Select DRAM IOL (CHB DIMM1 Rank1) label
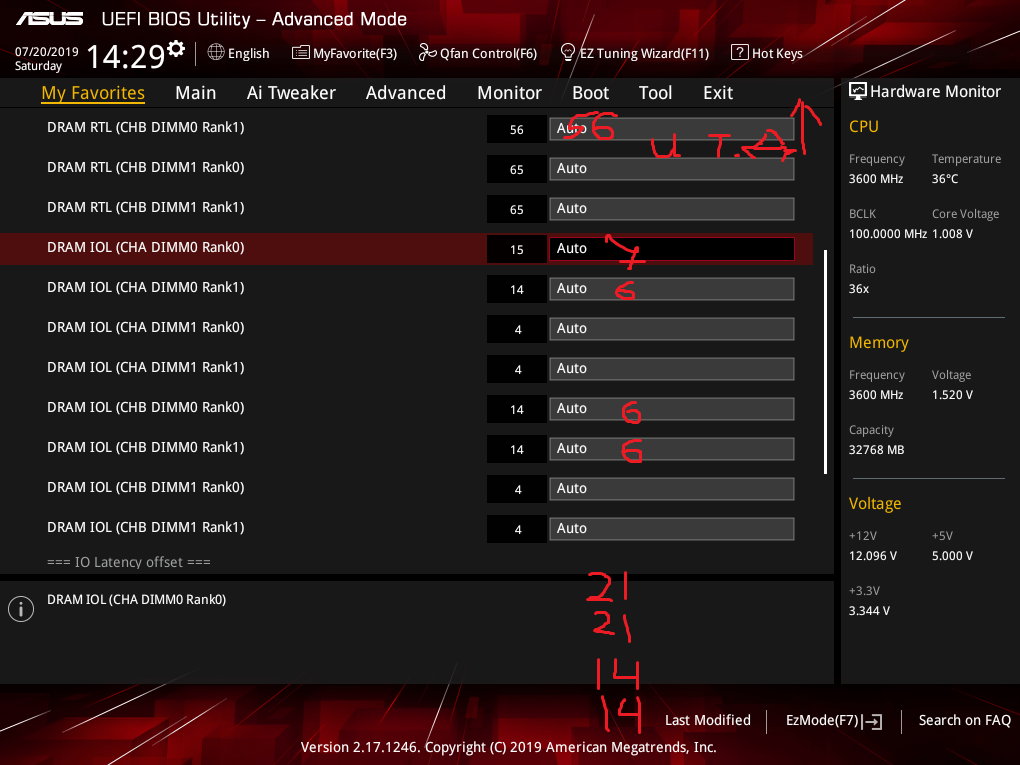Viewport: 1020px width, 765px height. (x=146, y=528)
